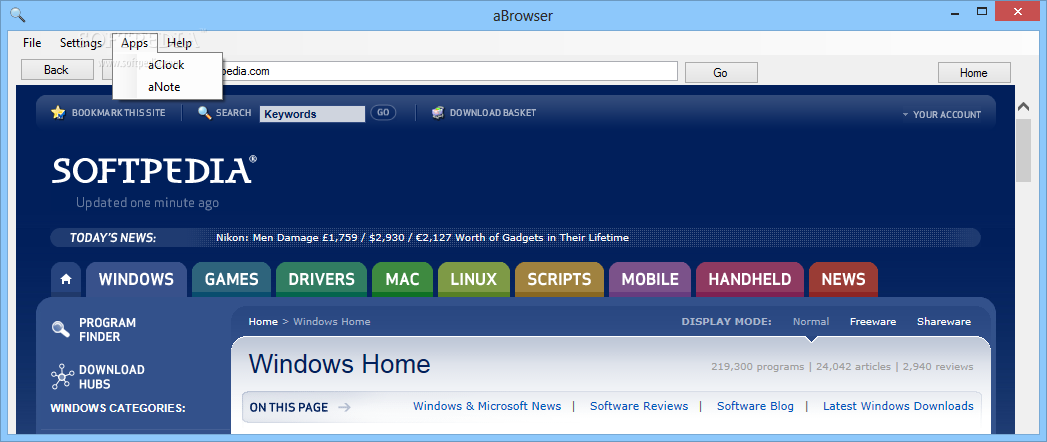Open the Help menu
Screen dimensions: 1047x442
coord(180,43)
